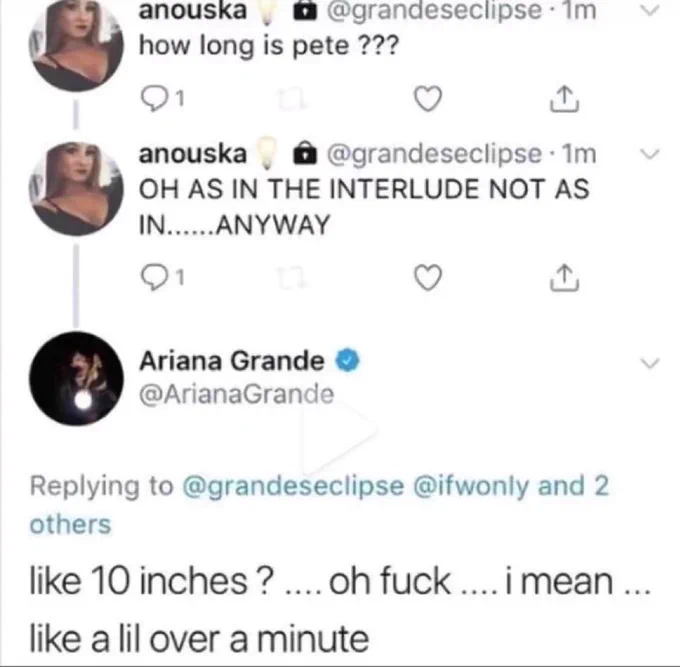Expand options chevron on first anouska tweet
The height and width of the screenshot is (667, 680).
click(x=650, y=11)
